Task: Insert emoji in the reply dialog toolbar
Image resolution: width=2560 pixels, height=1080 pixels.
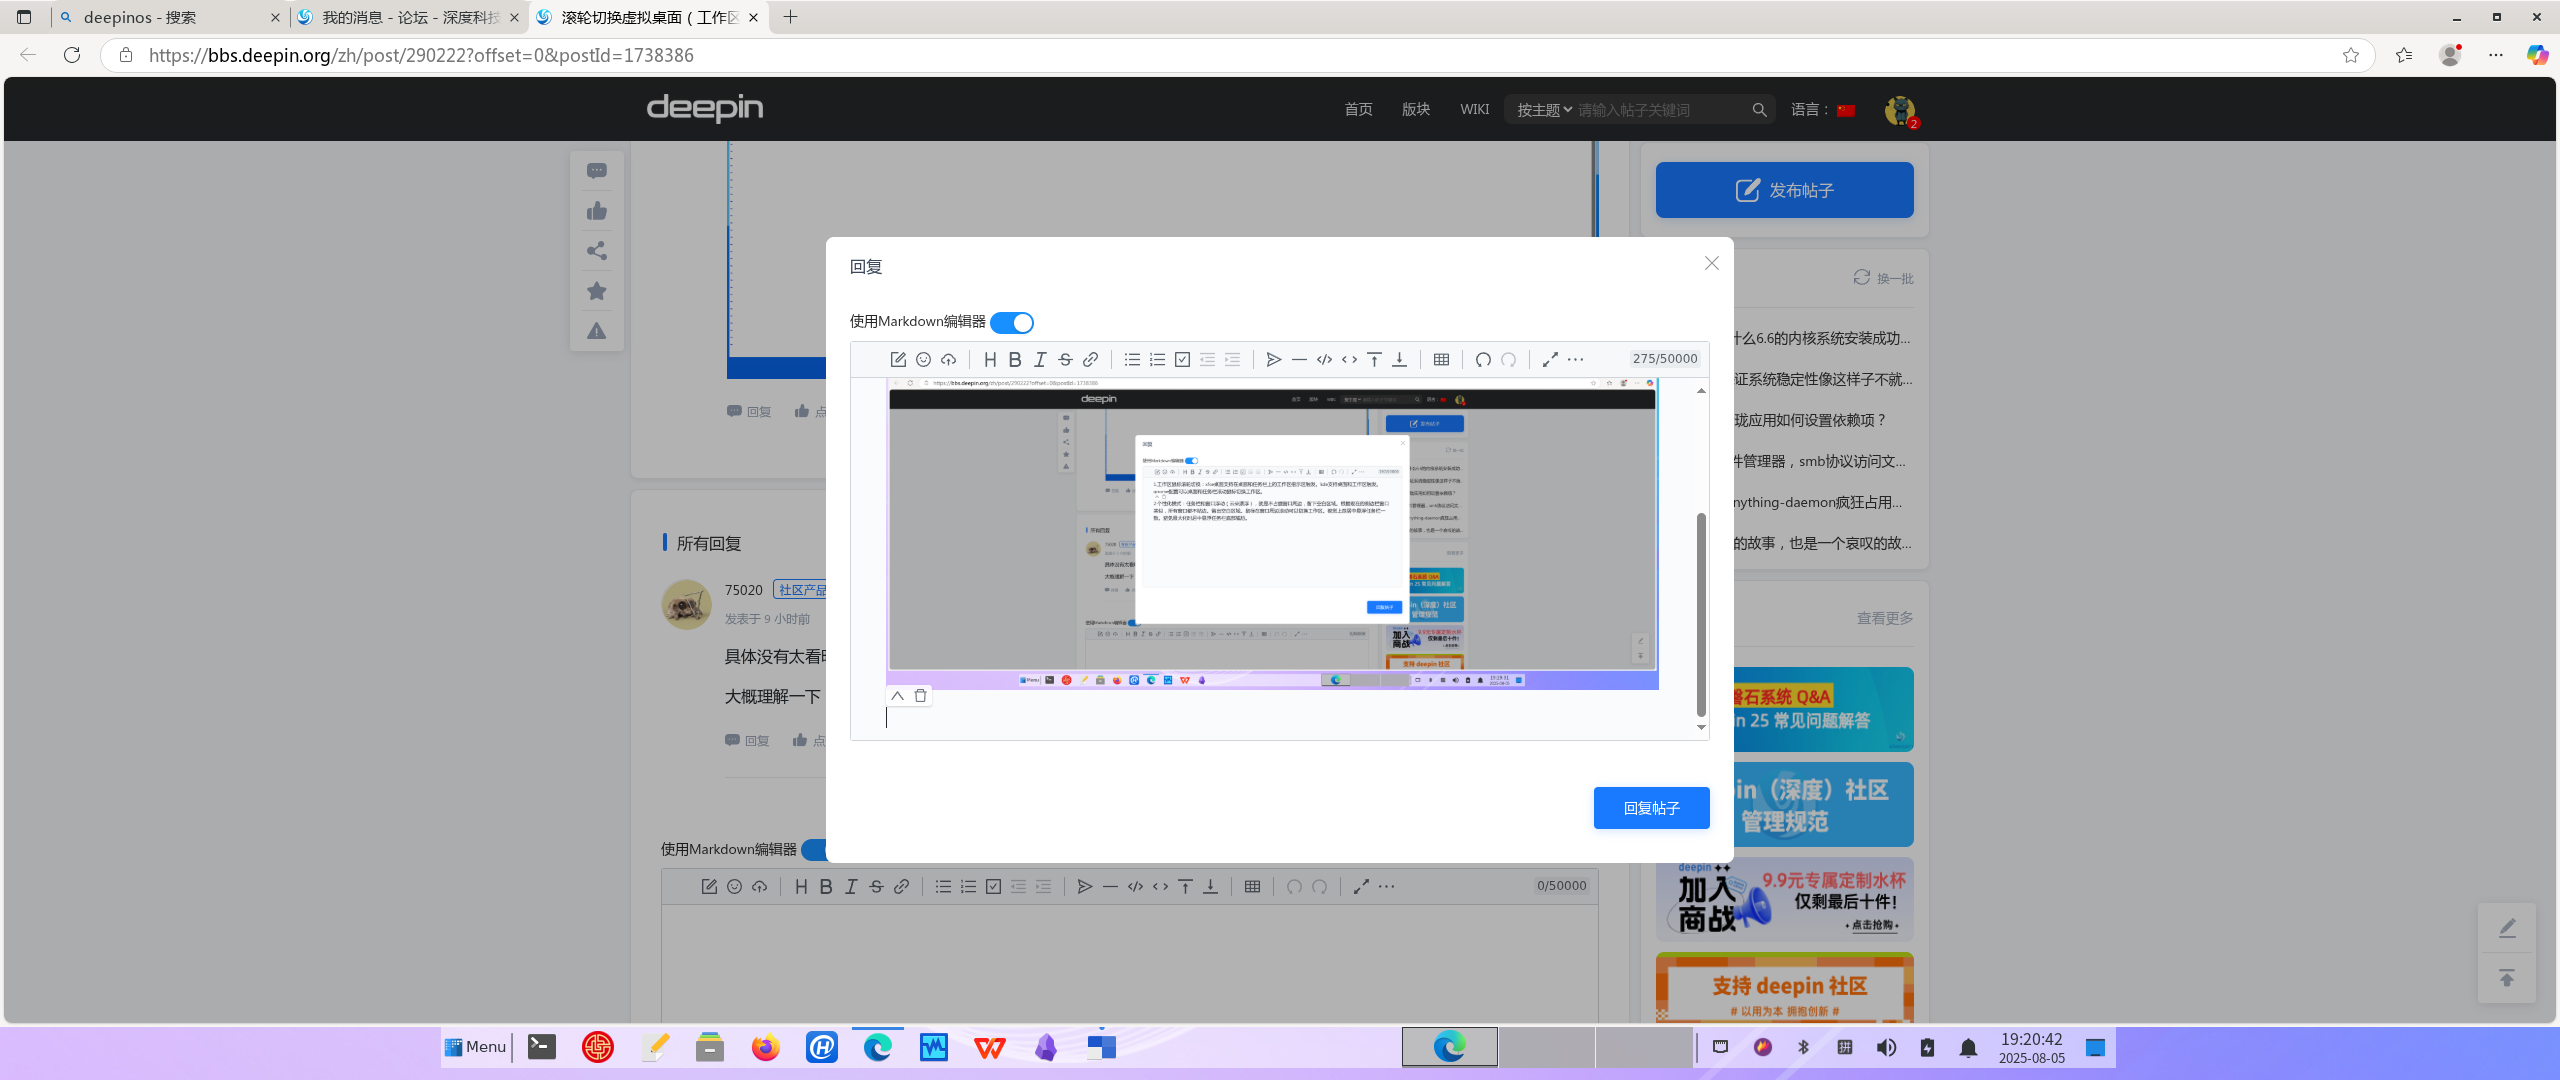Action: coord(923,359)
